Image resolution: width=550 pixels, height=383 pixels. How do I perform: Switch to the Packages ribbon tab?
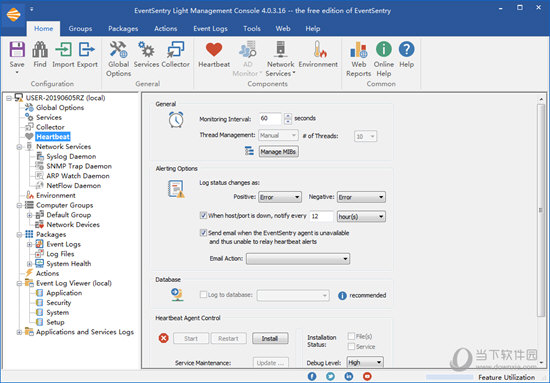[x=123, y=29]
